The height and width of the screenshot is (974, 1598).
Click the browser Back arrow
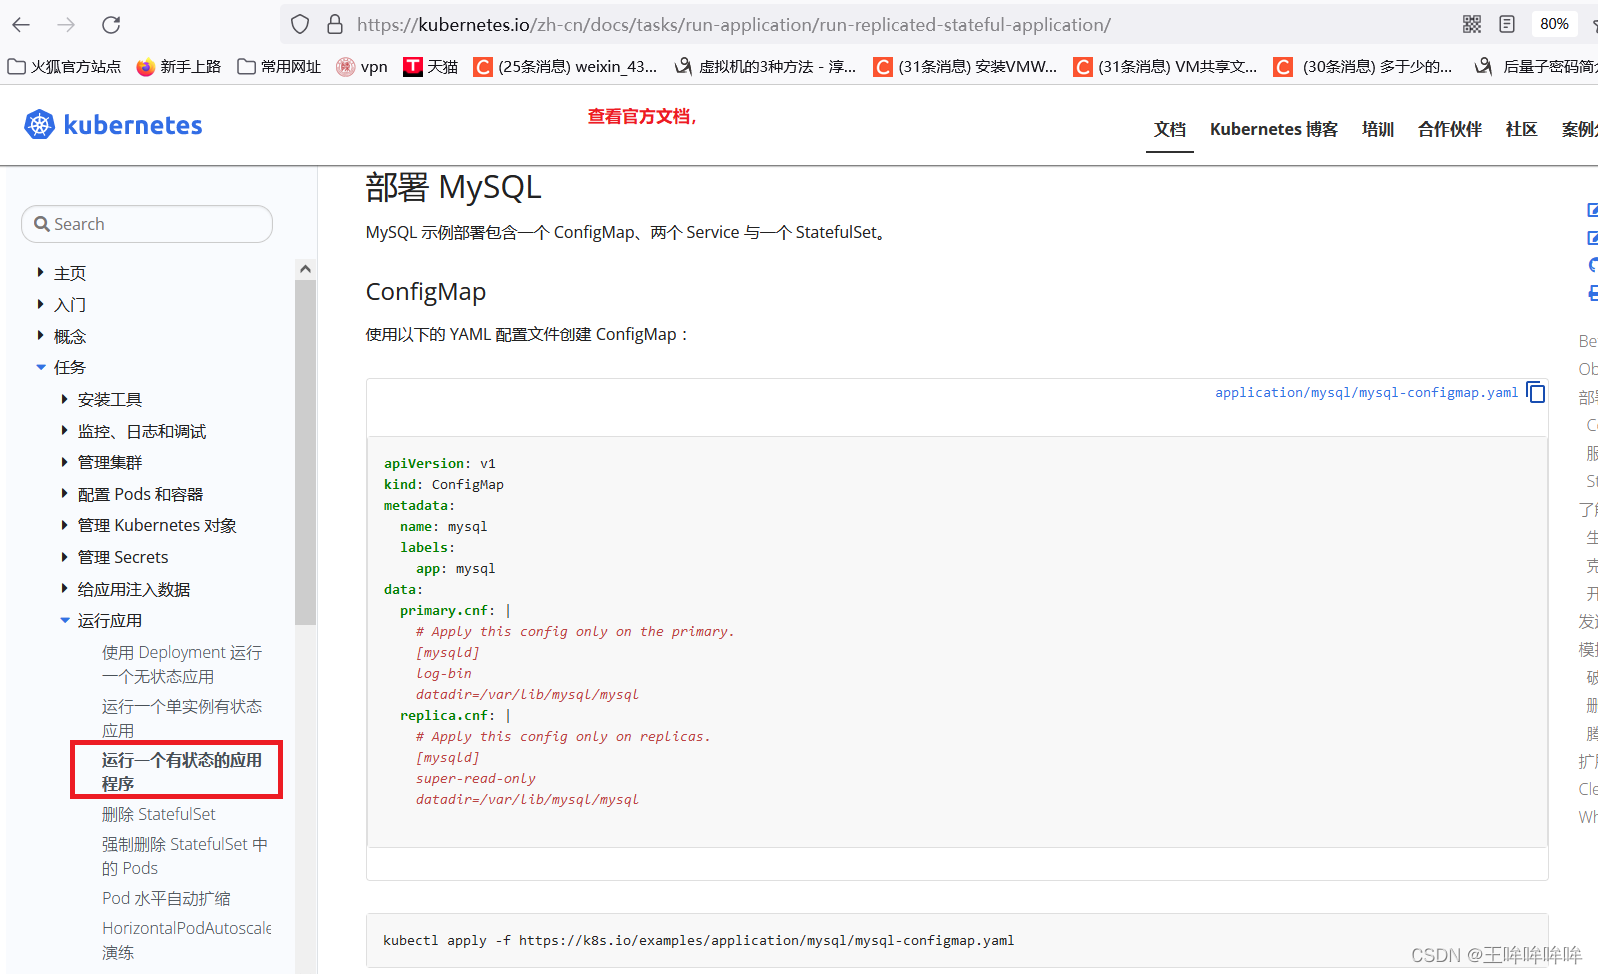21,24
